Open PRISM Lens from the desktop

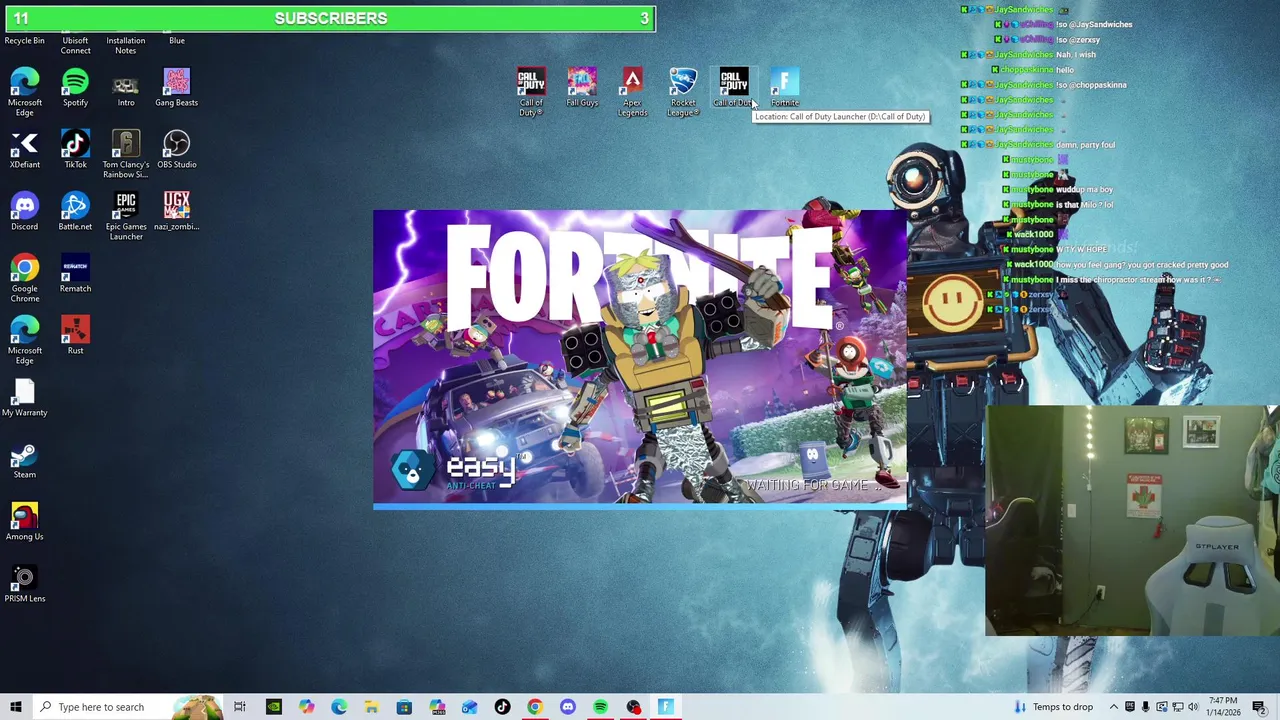tap(25, 584)
